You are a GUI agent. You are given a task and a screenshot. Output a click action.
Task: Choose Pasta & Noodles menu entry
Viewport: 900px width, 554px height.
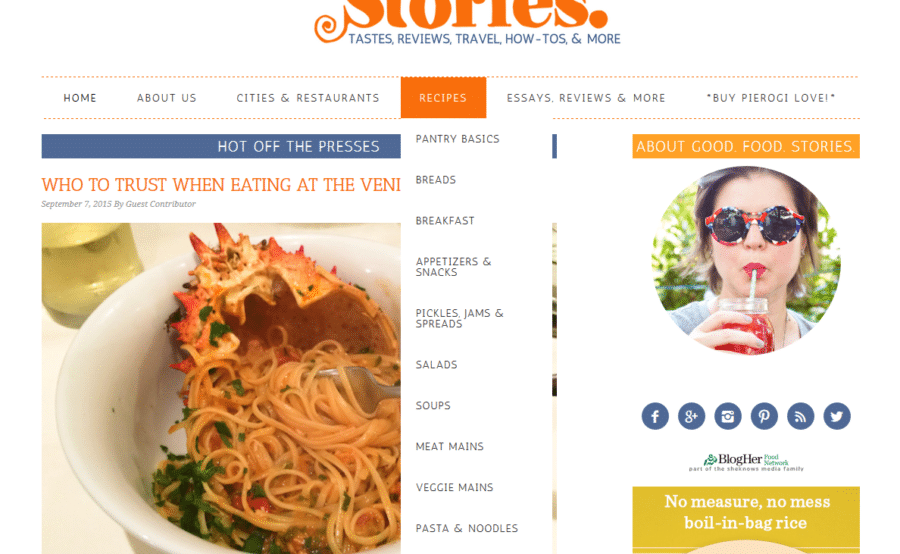pyautogui.click(x=467, y=528)
